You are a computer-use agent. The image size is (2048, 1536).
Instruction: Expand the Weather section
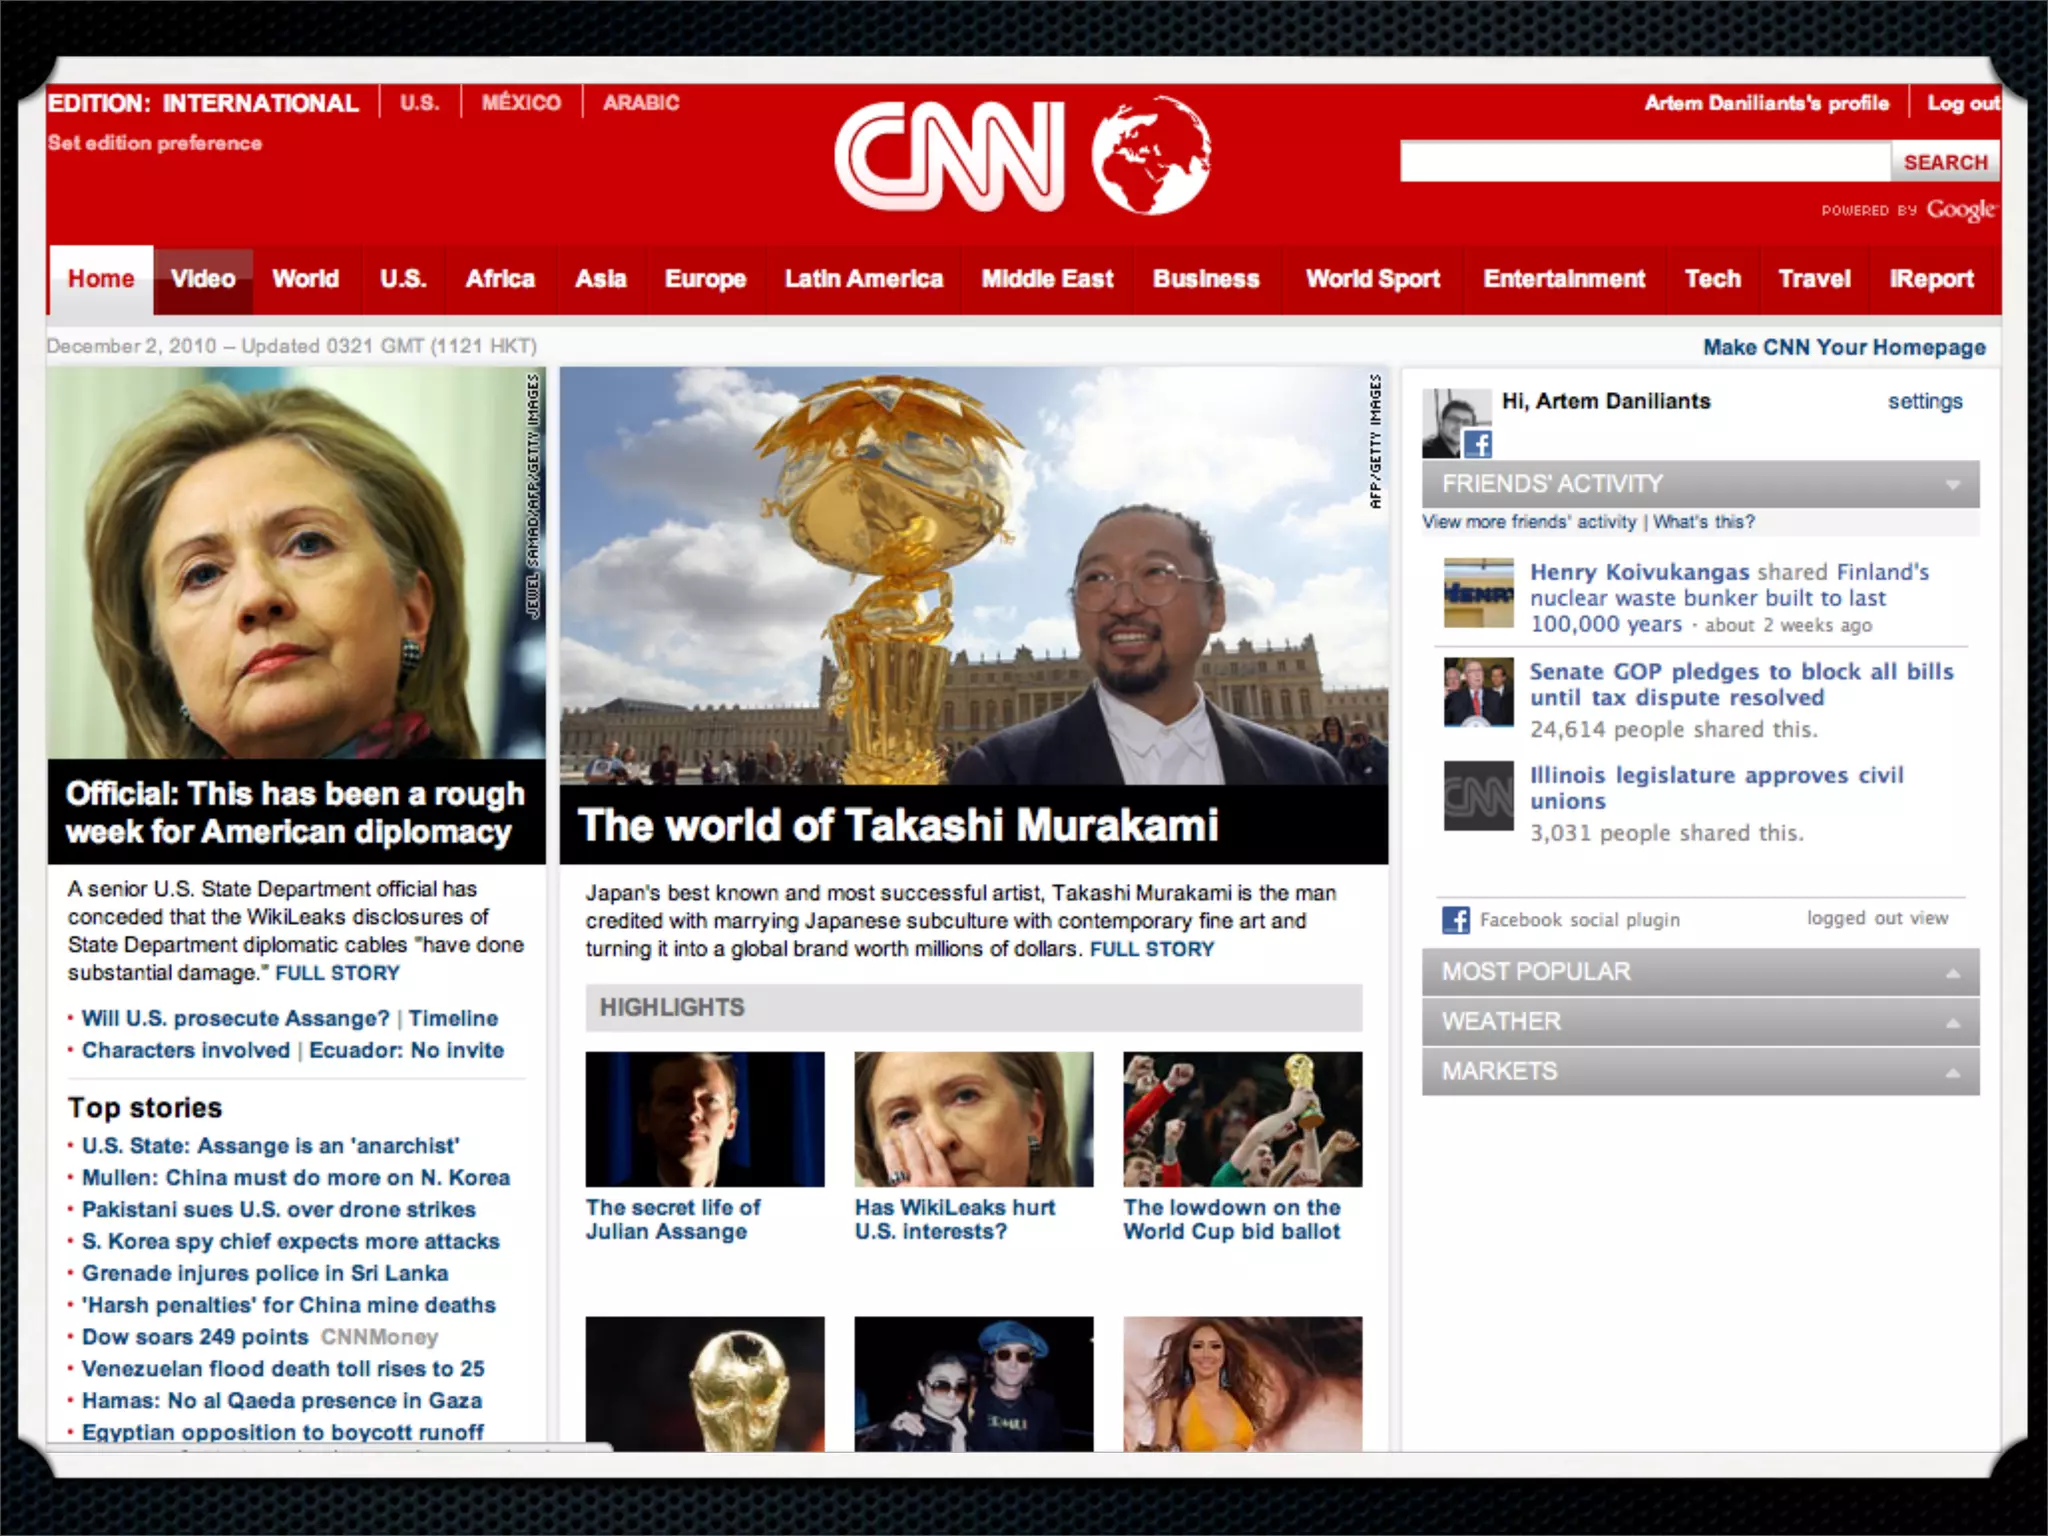(1952, 1023)
